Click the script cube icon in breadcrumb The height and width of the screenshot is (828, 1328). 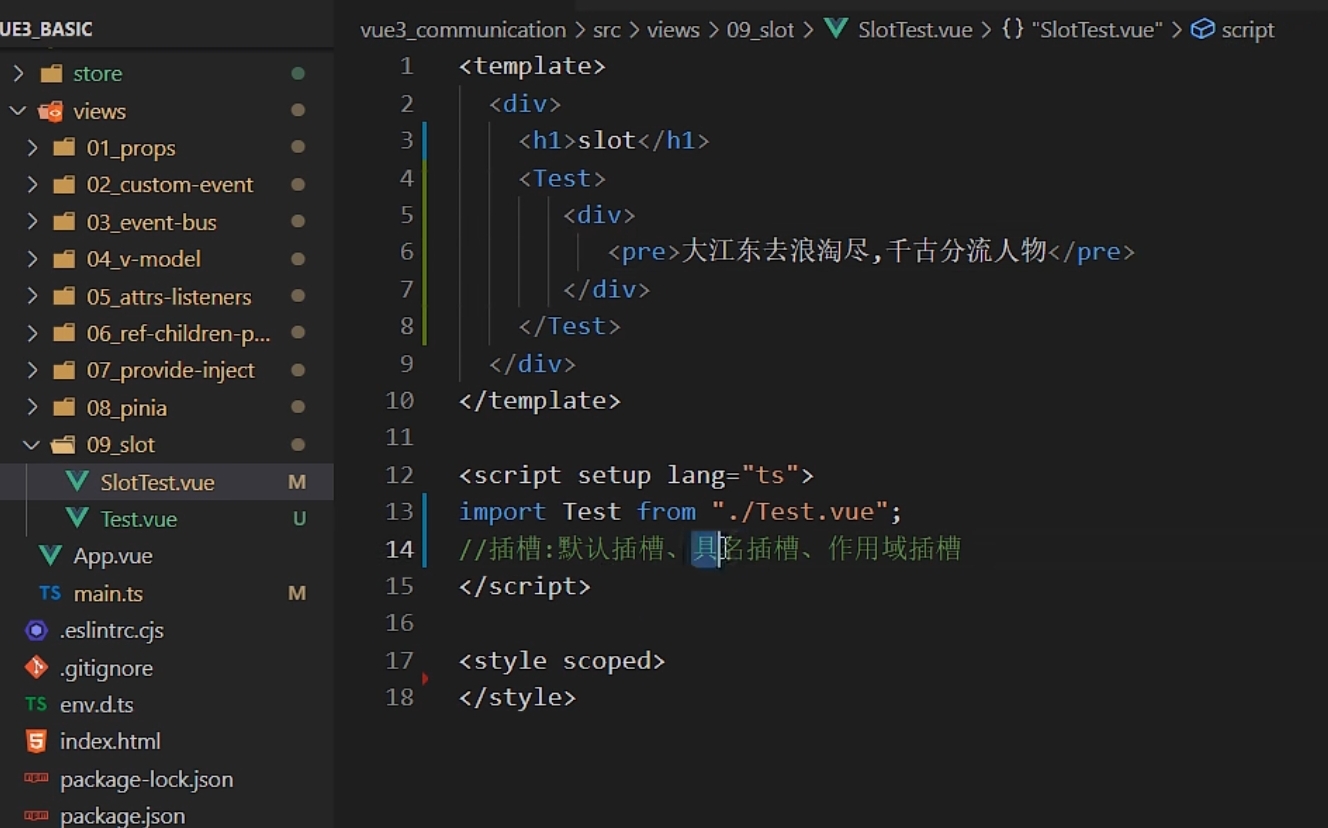pos(1203,29)
